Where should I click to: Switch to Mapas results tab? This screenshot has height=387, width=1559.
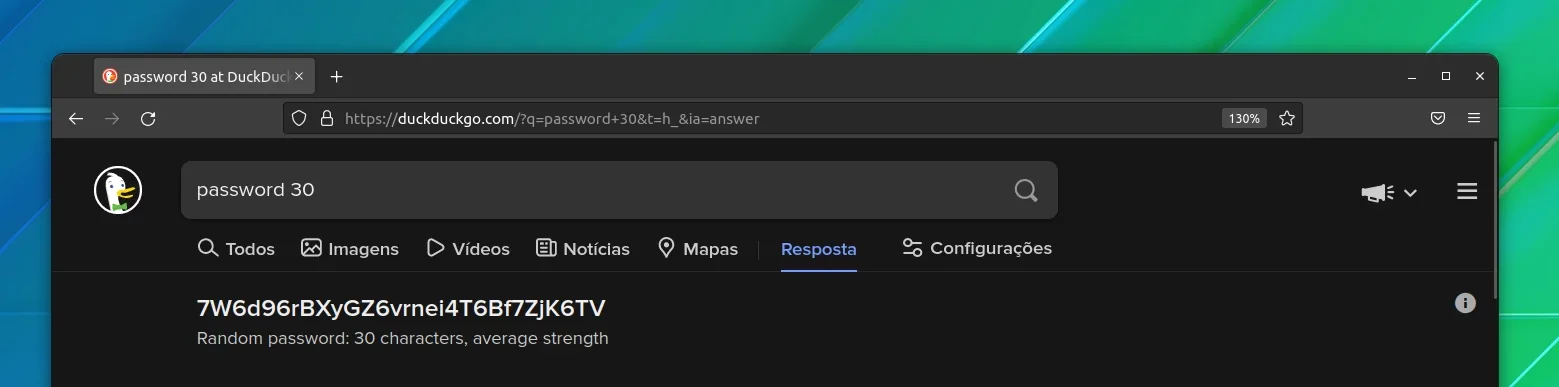click(x=698, y=248)
